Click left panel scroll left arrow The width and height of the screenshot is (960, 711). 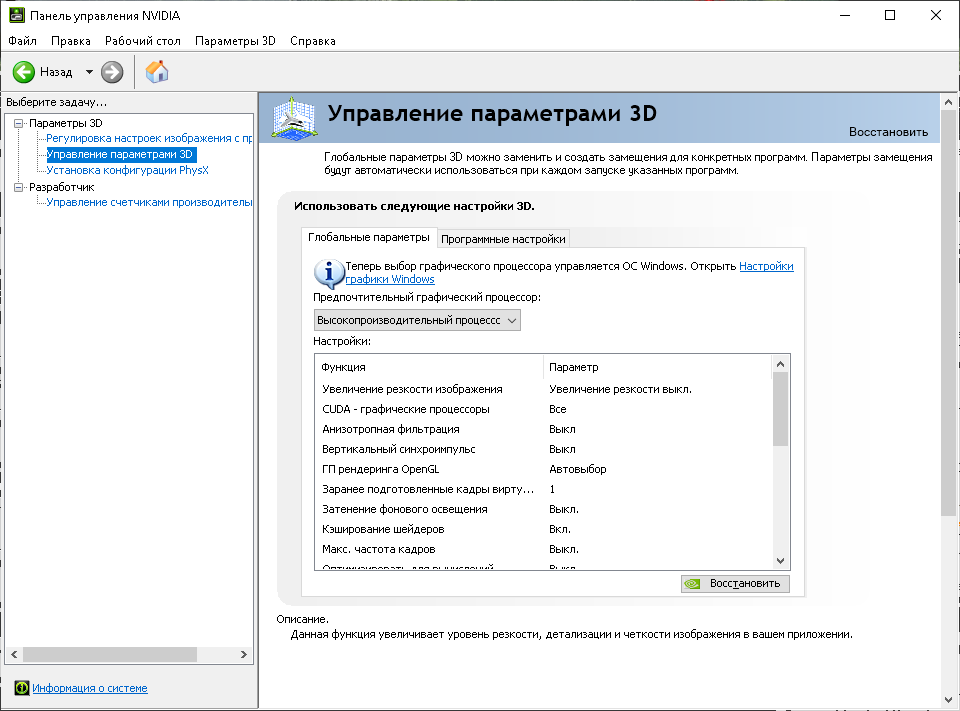(14, 655)
